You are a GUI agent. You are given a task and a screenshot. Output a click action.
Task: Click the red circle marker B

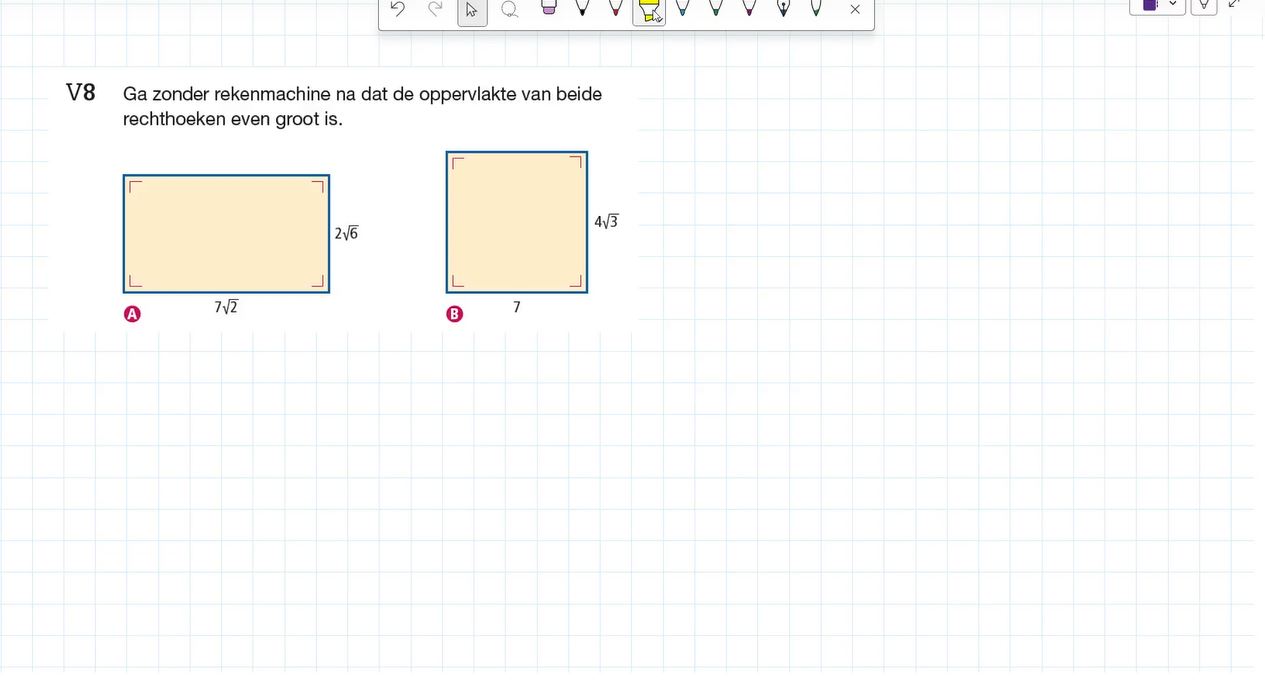tap(455, 314)
